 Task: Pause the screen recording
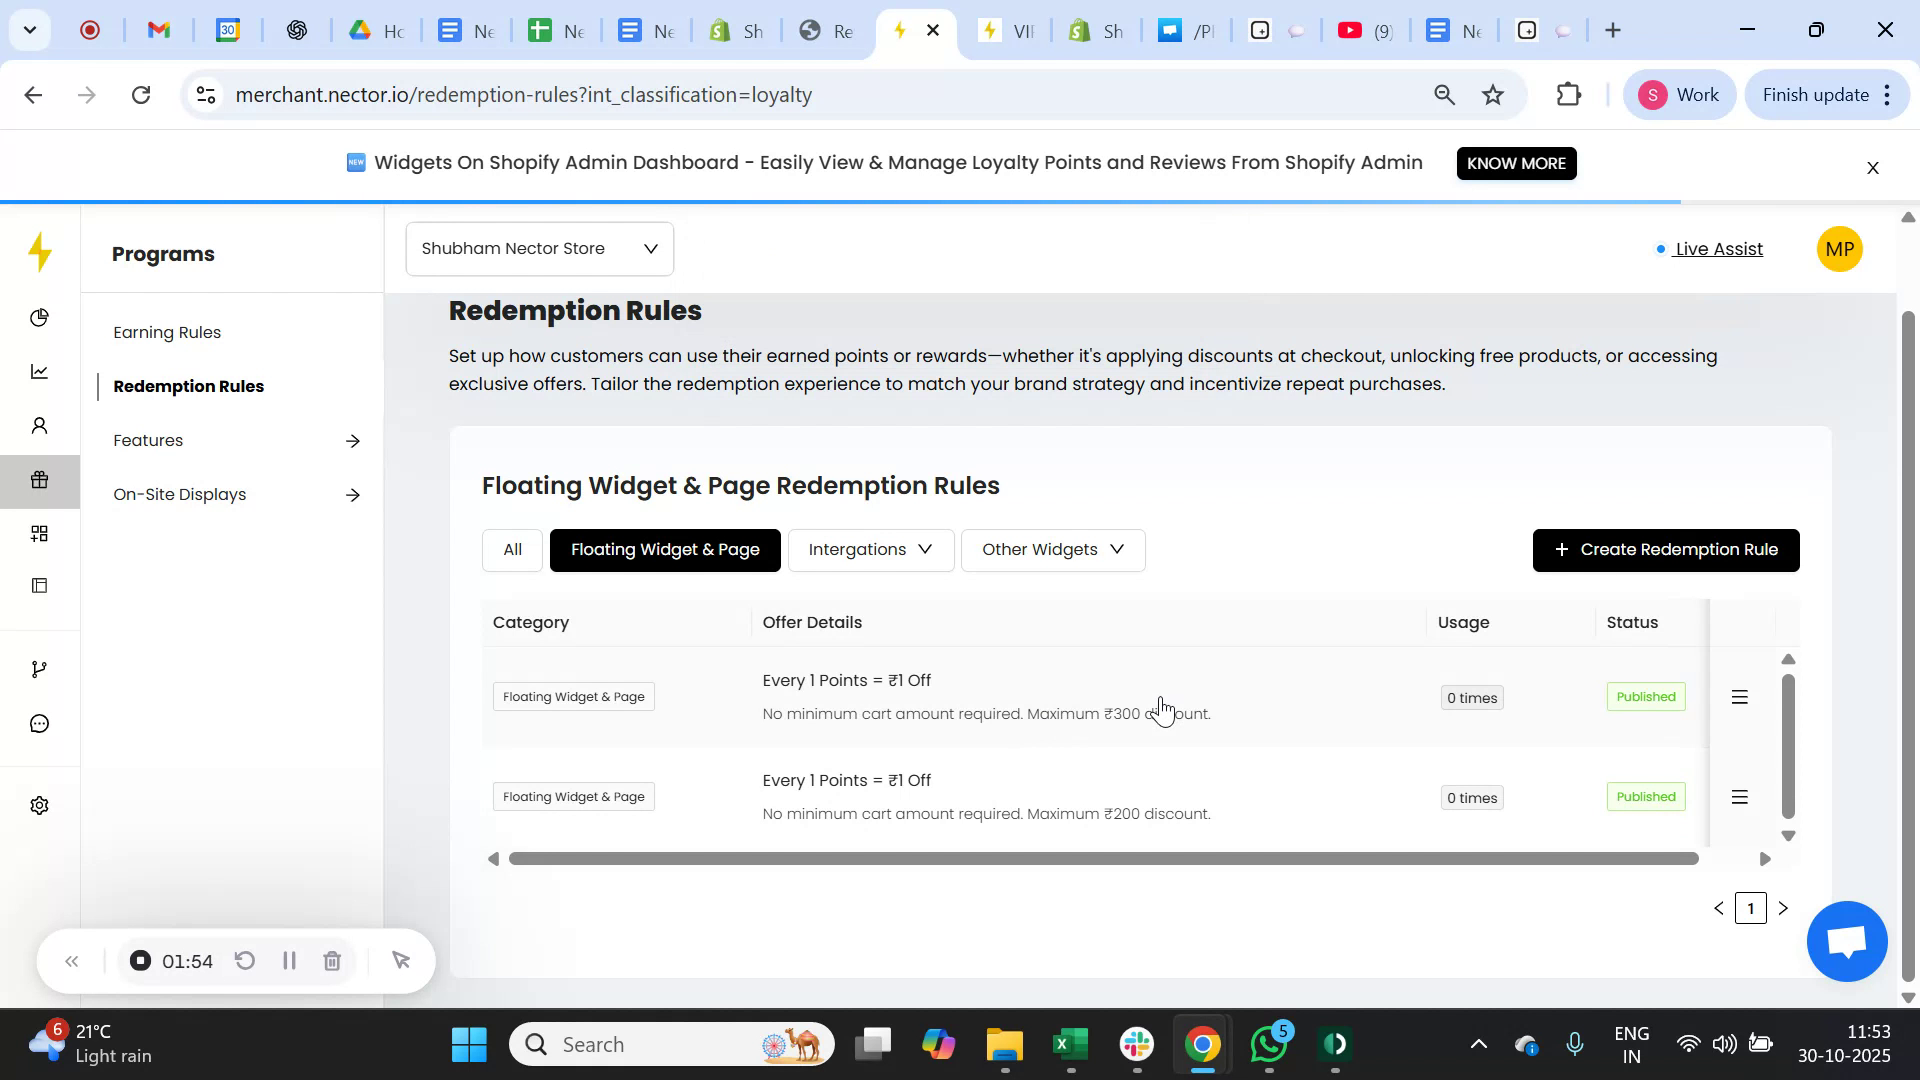point(289,961)
